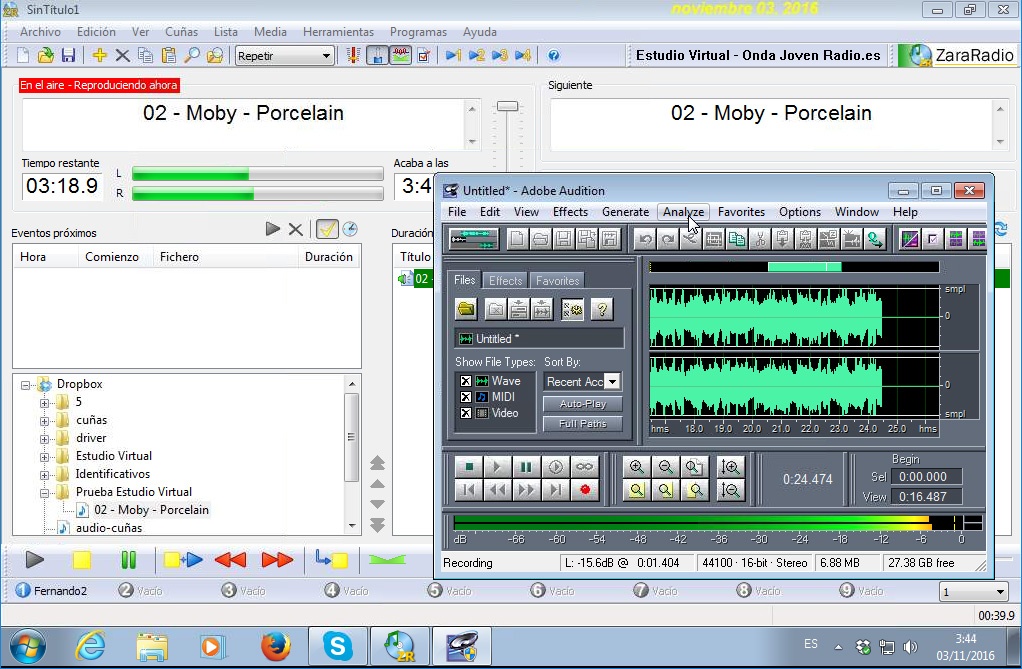The image size is (1022, 669).
Task: Click Audition Zoom In Horizontally icon
Action: (x=636, y=466)
